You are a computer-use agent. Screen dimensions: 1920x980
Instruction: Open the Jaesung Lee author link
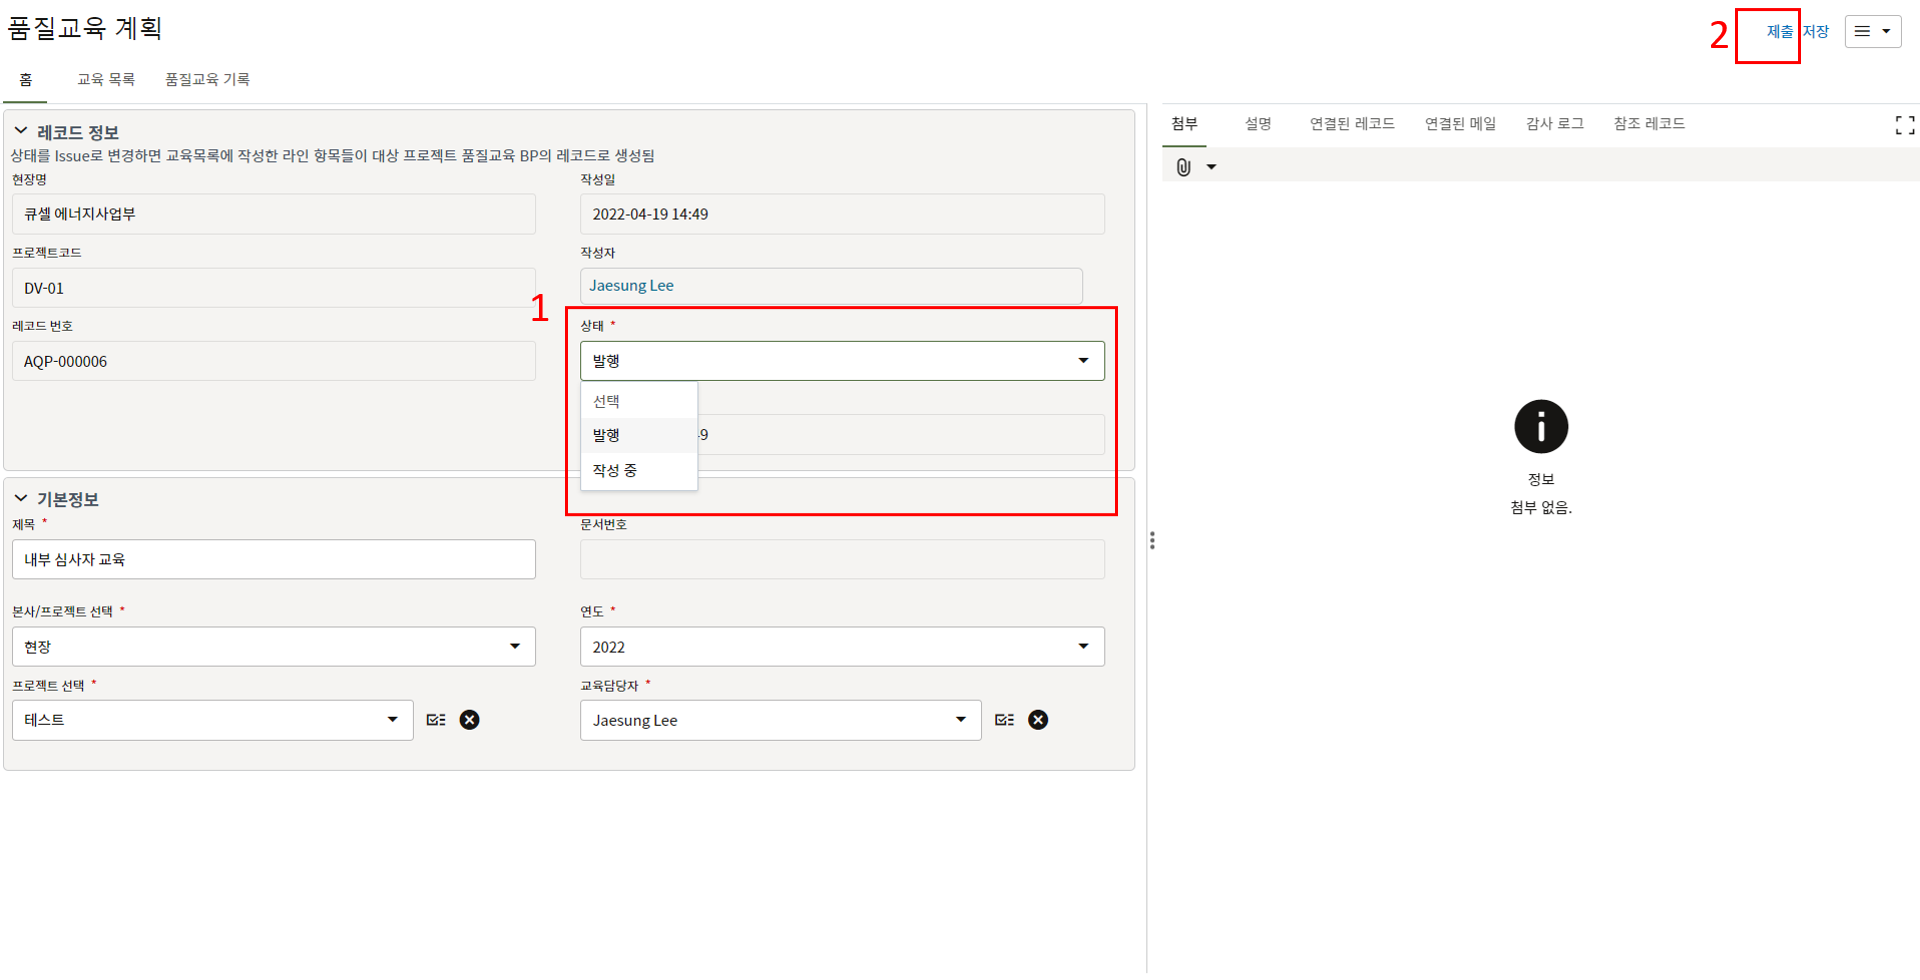pos(631,286)
